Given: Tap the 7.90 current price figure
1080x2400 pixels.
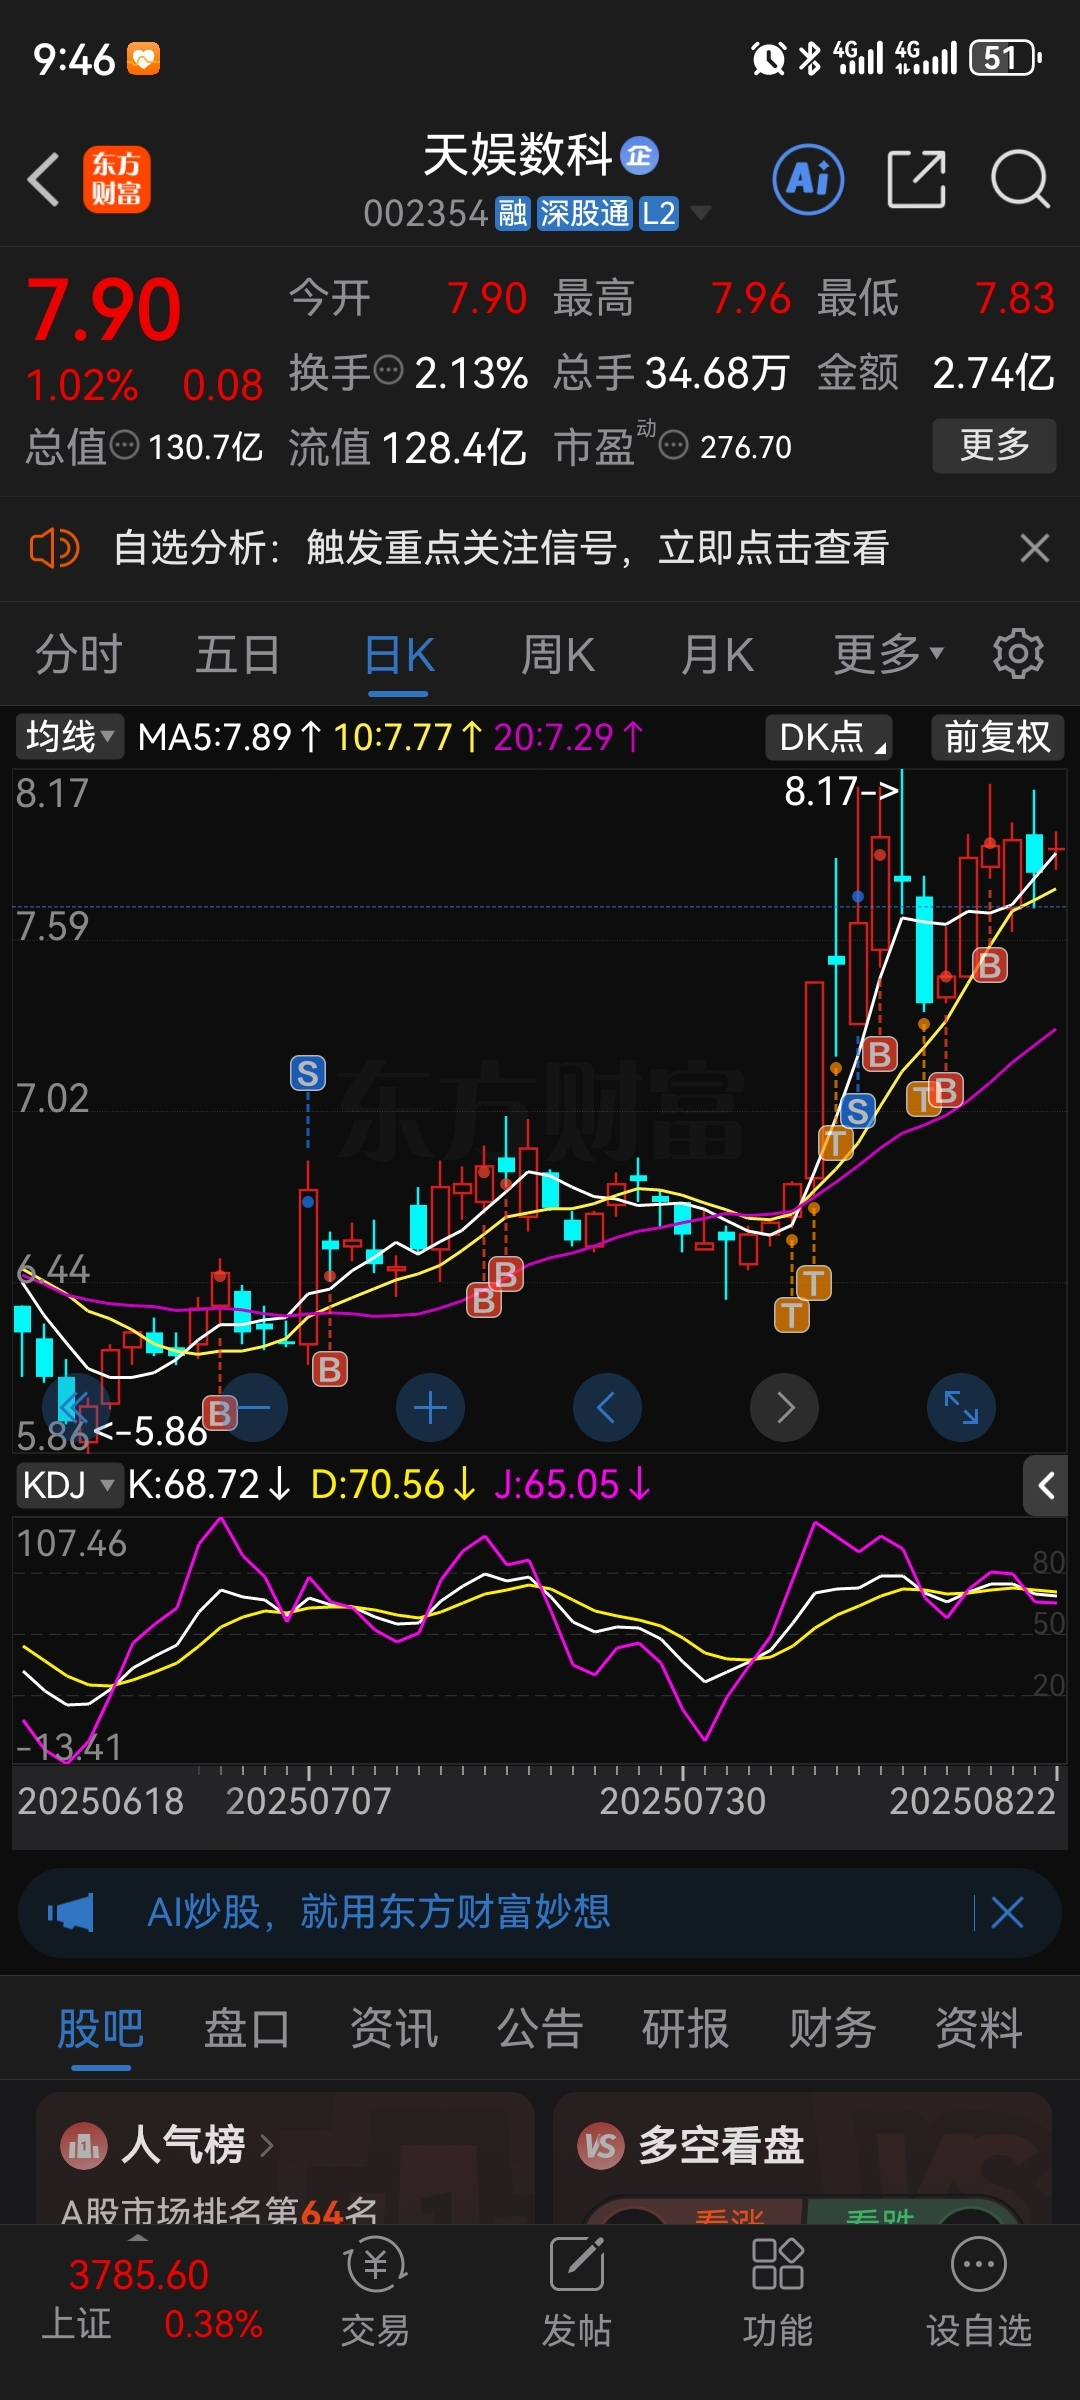Looking at the screenshot, I should click(103, 310).
